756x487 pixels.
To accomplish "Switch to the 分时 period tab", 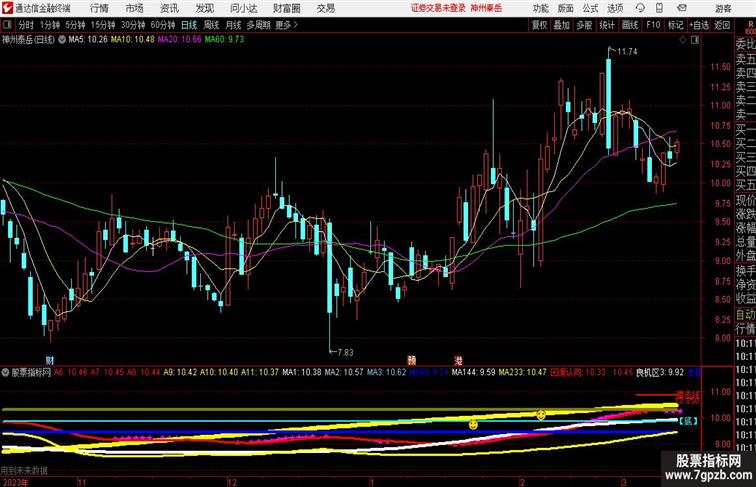I will (x=26, y=25).
